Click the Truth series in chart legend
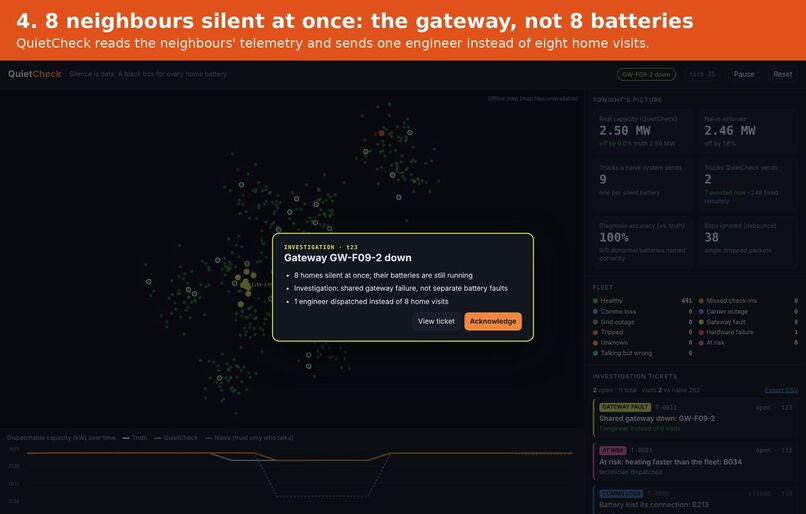 pos(135,438)
